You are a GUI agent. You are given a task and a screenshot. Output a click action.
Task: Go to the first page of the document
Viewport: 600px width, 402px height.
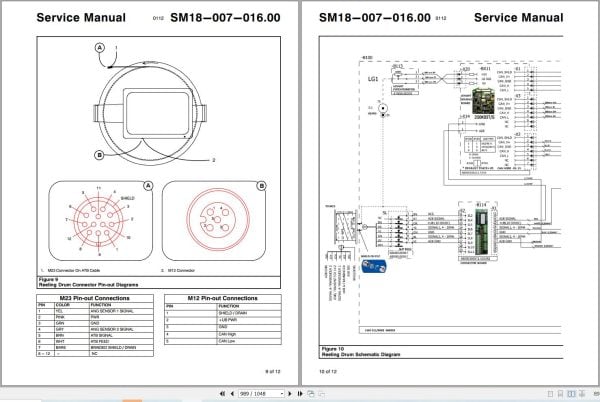[x=222, y=394]
